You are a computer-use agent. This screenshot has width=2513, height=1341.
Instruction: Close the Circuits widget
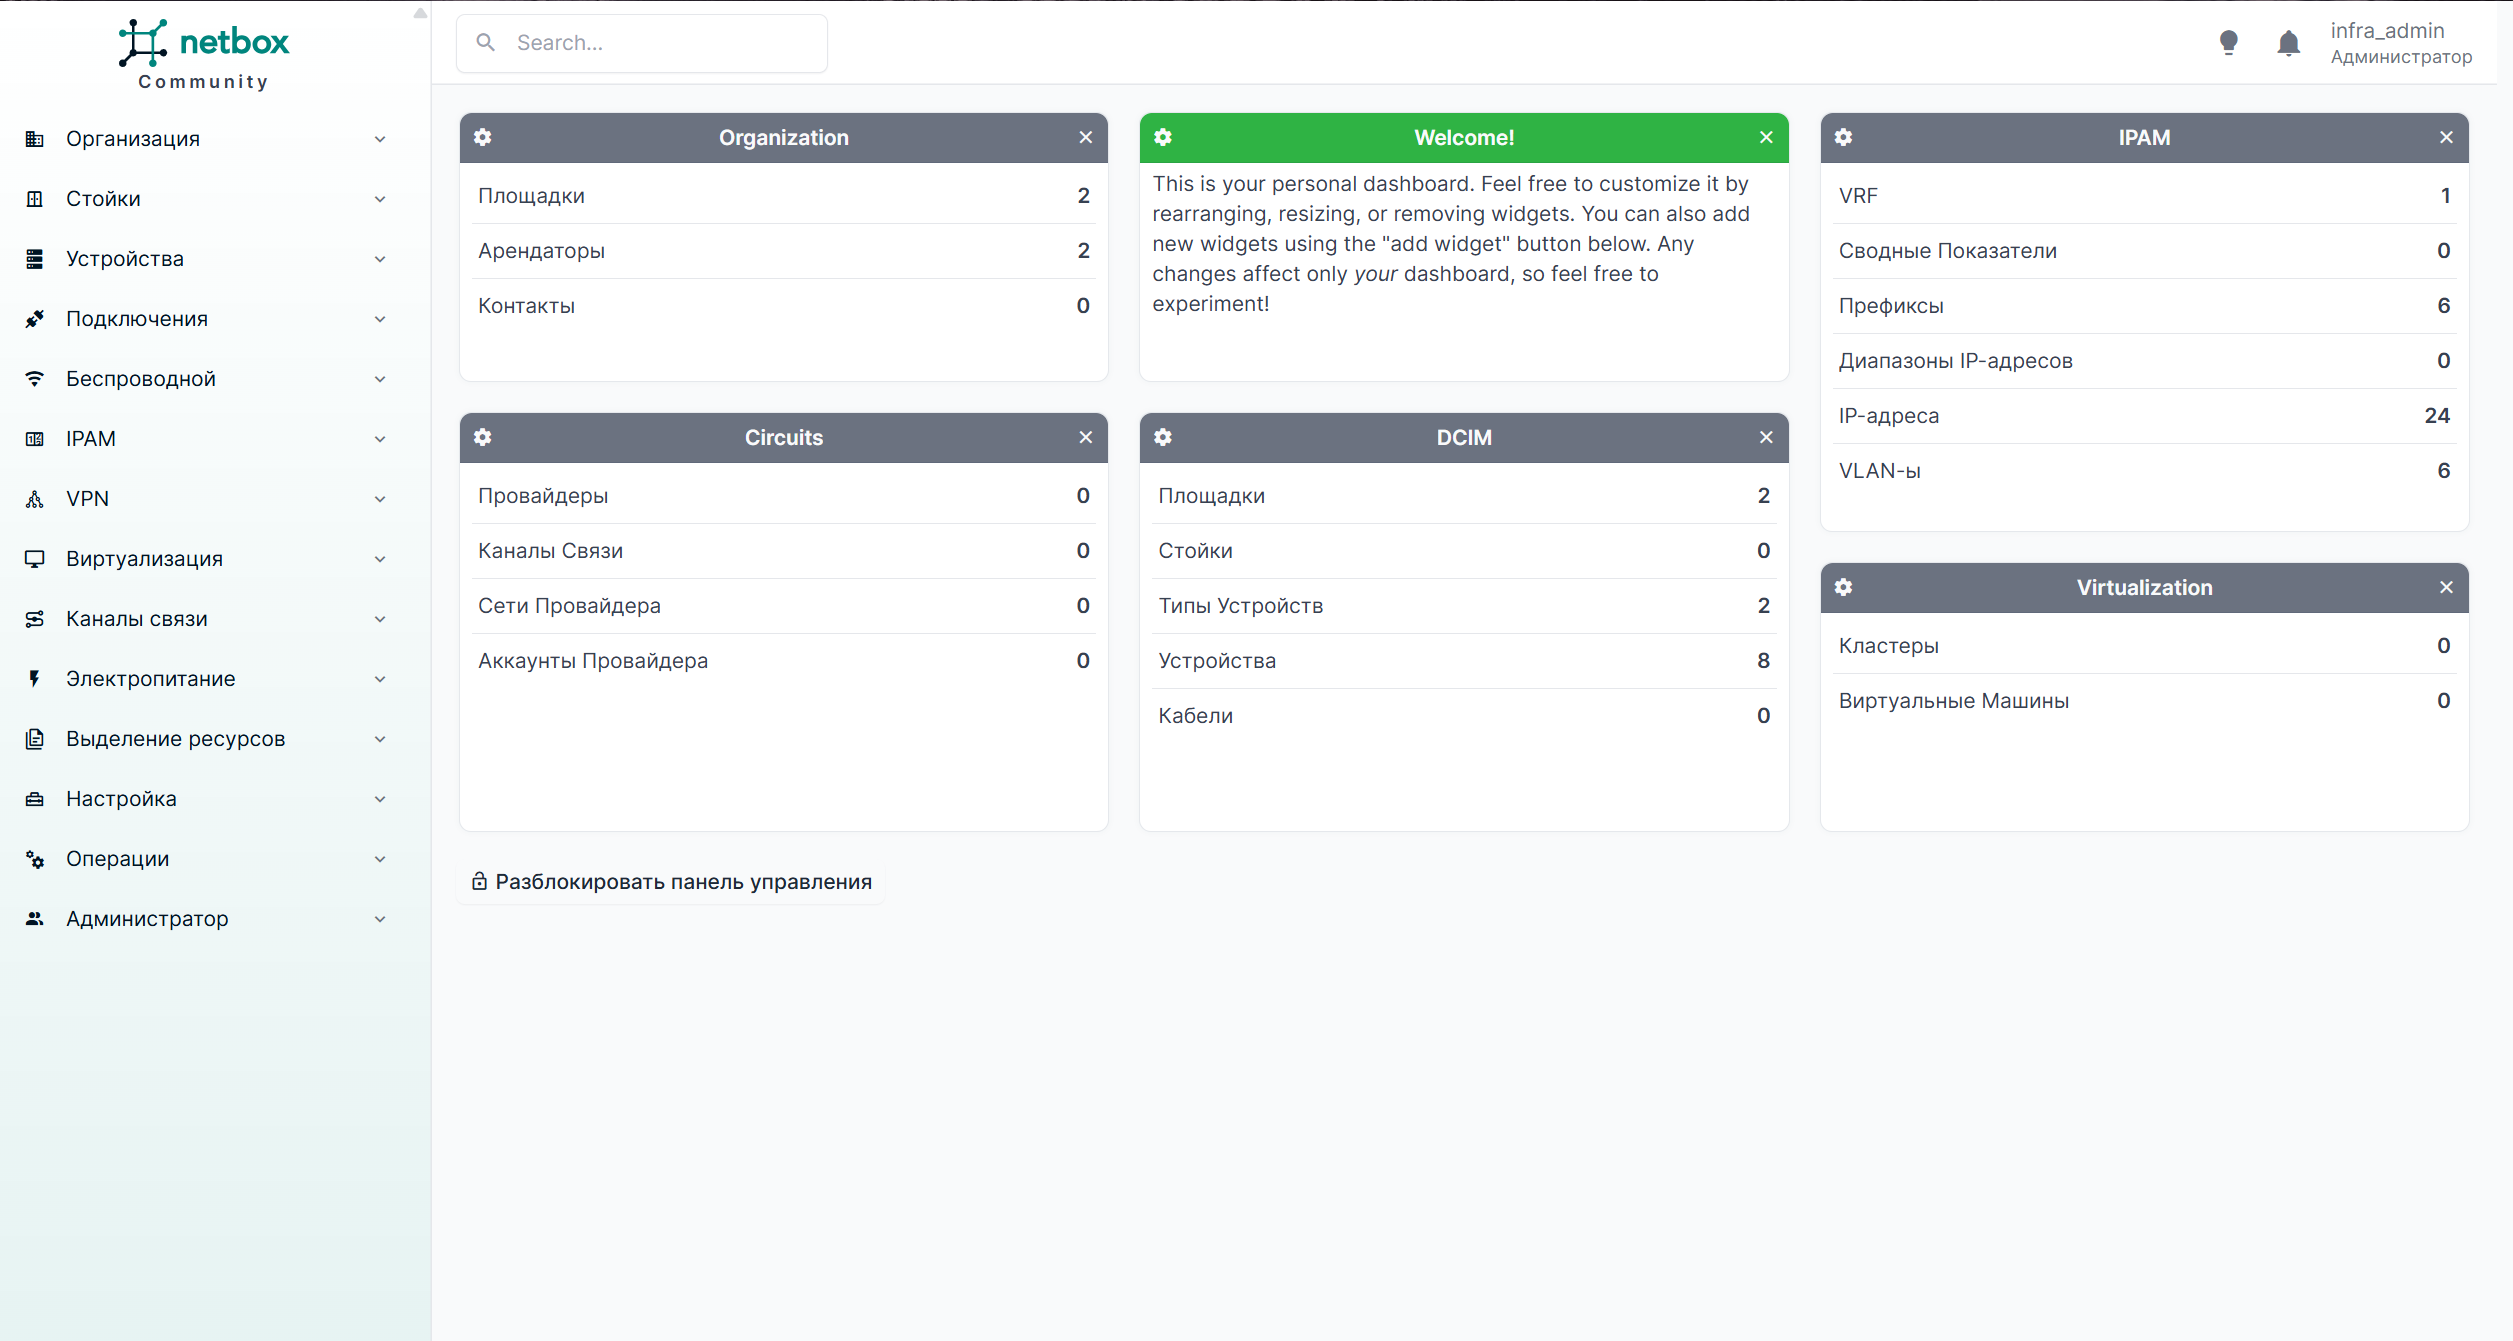(1086, 437)
